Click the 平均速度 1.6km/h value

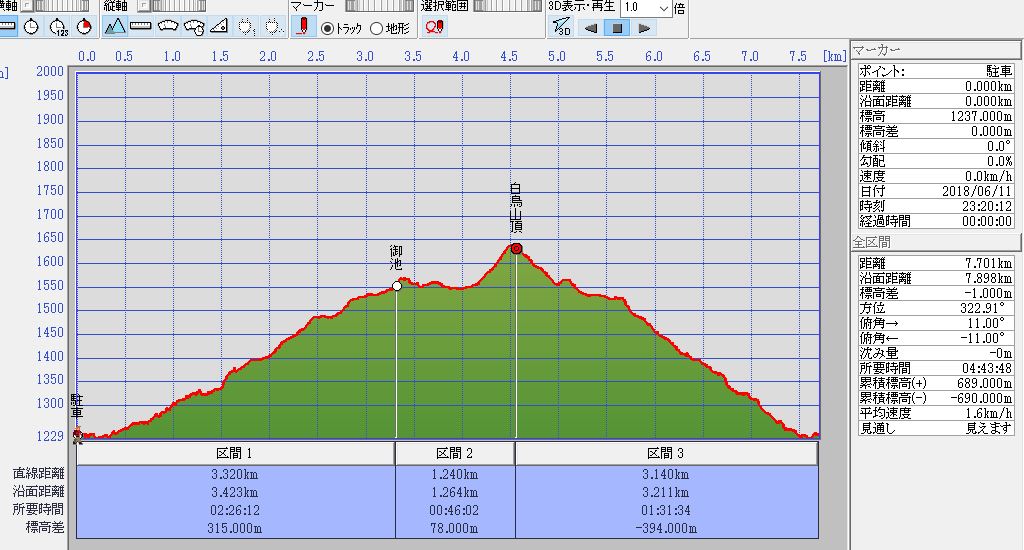989,413
